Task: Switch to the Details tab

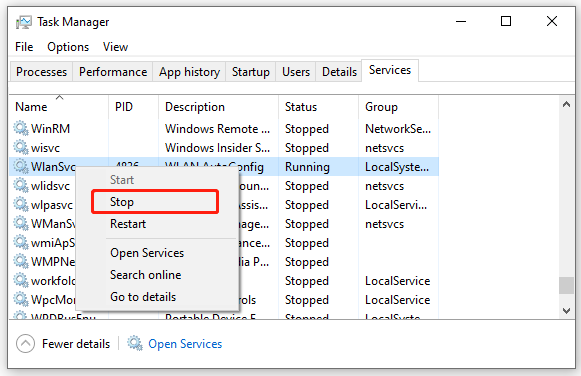Action: click(339, 71)
